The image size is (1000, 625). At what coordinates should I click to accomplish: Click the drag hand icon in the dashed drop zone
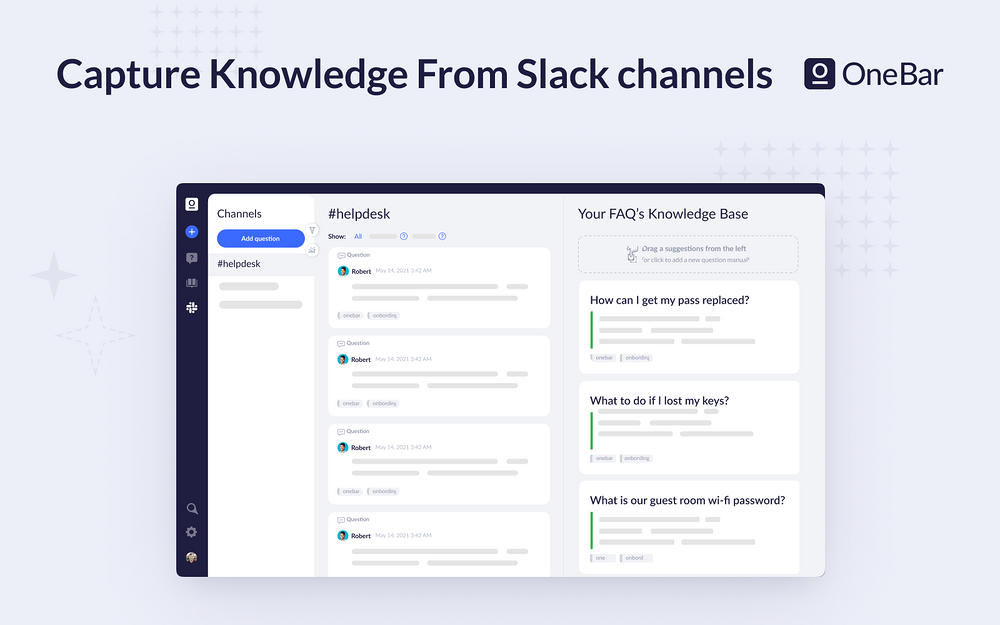pyautogui.click(x=632, y=254)
